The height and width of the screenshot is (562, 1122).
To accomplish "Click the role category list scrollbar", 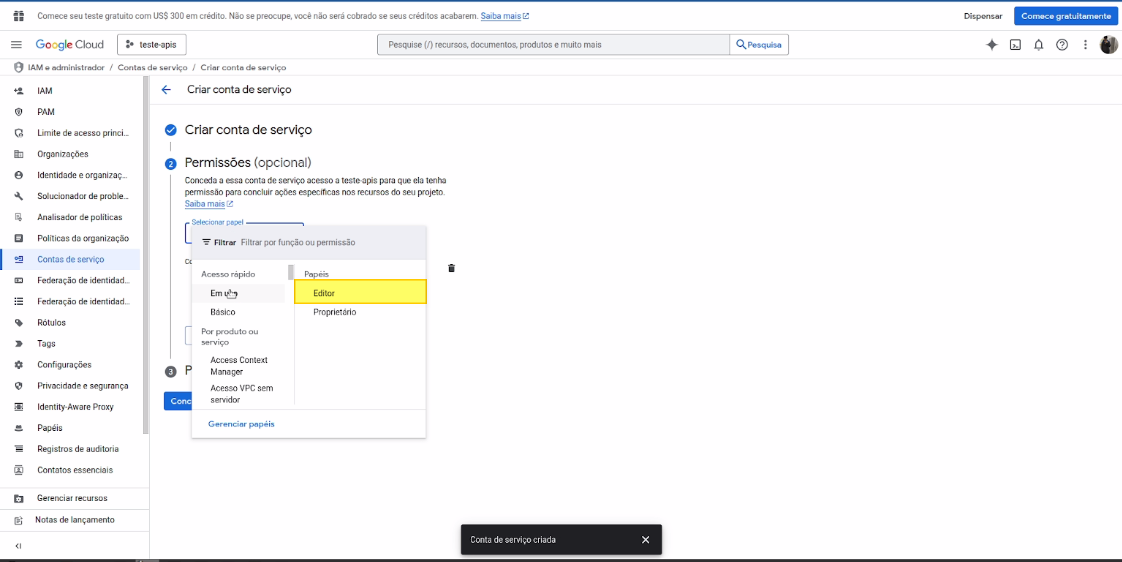I will click(291, 272).
